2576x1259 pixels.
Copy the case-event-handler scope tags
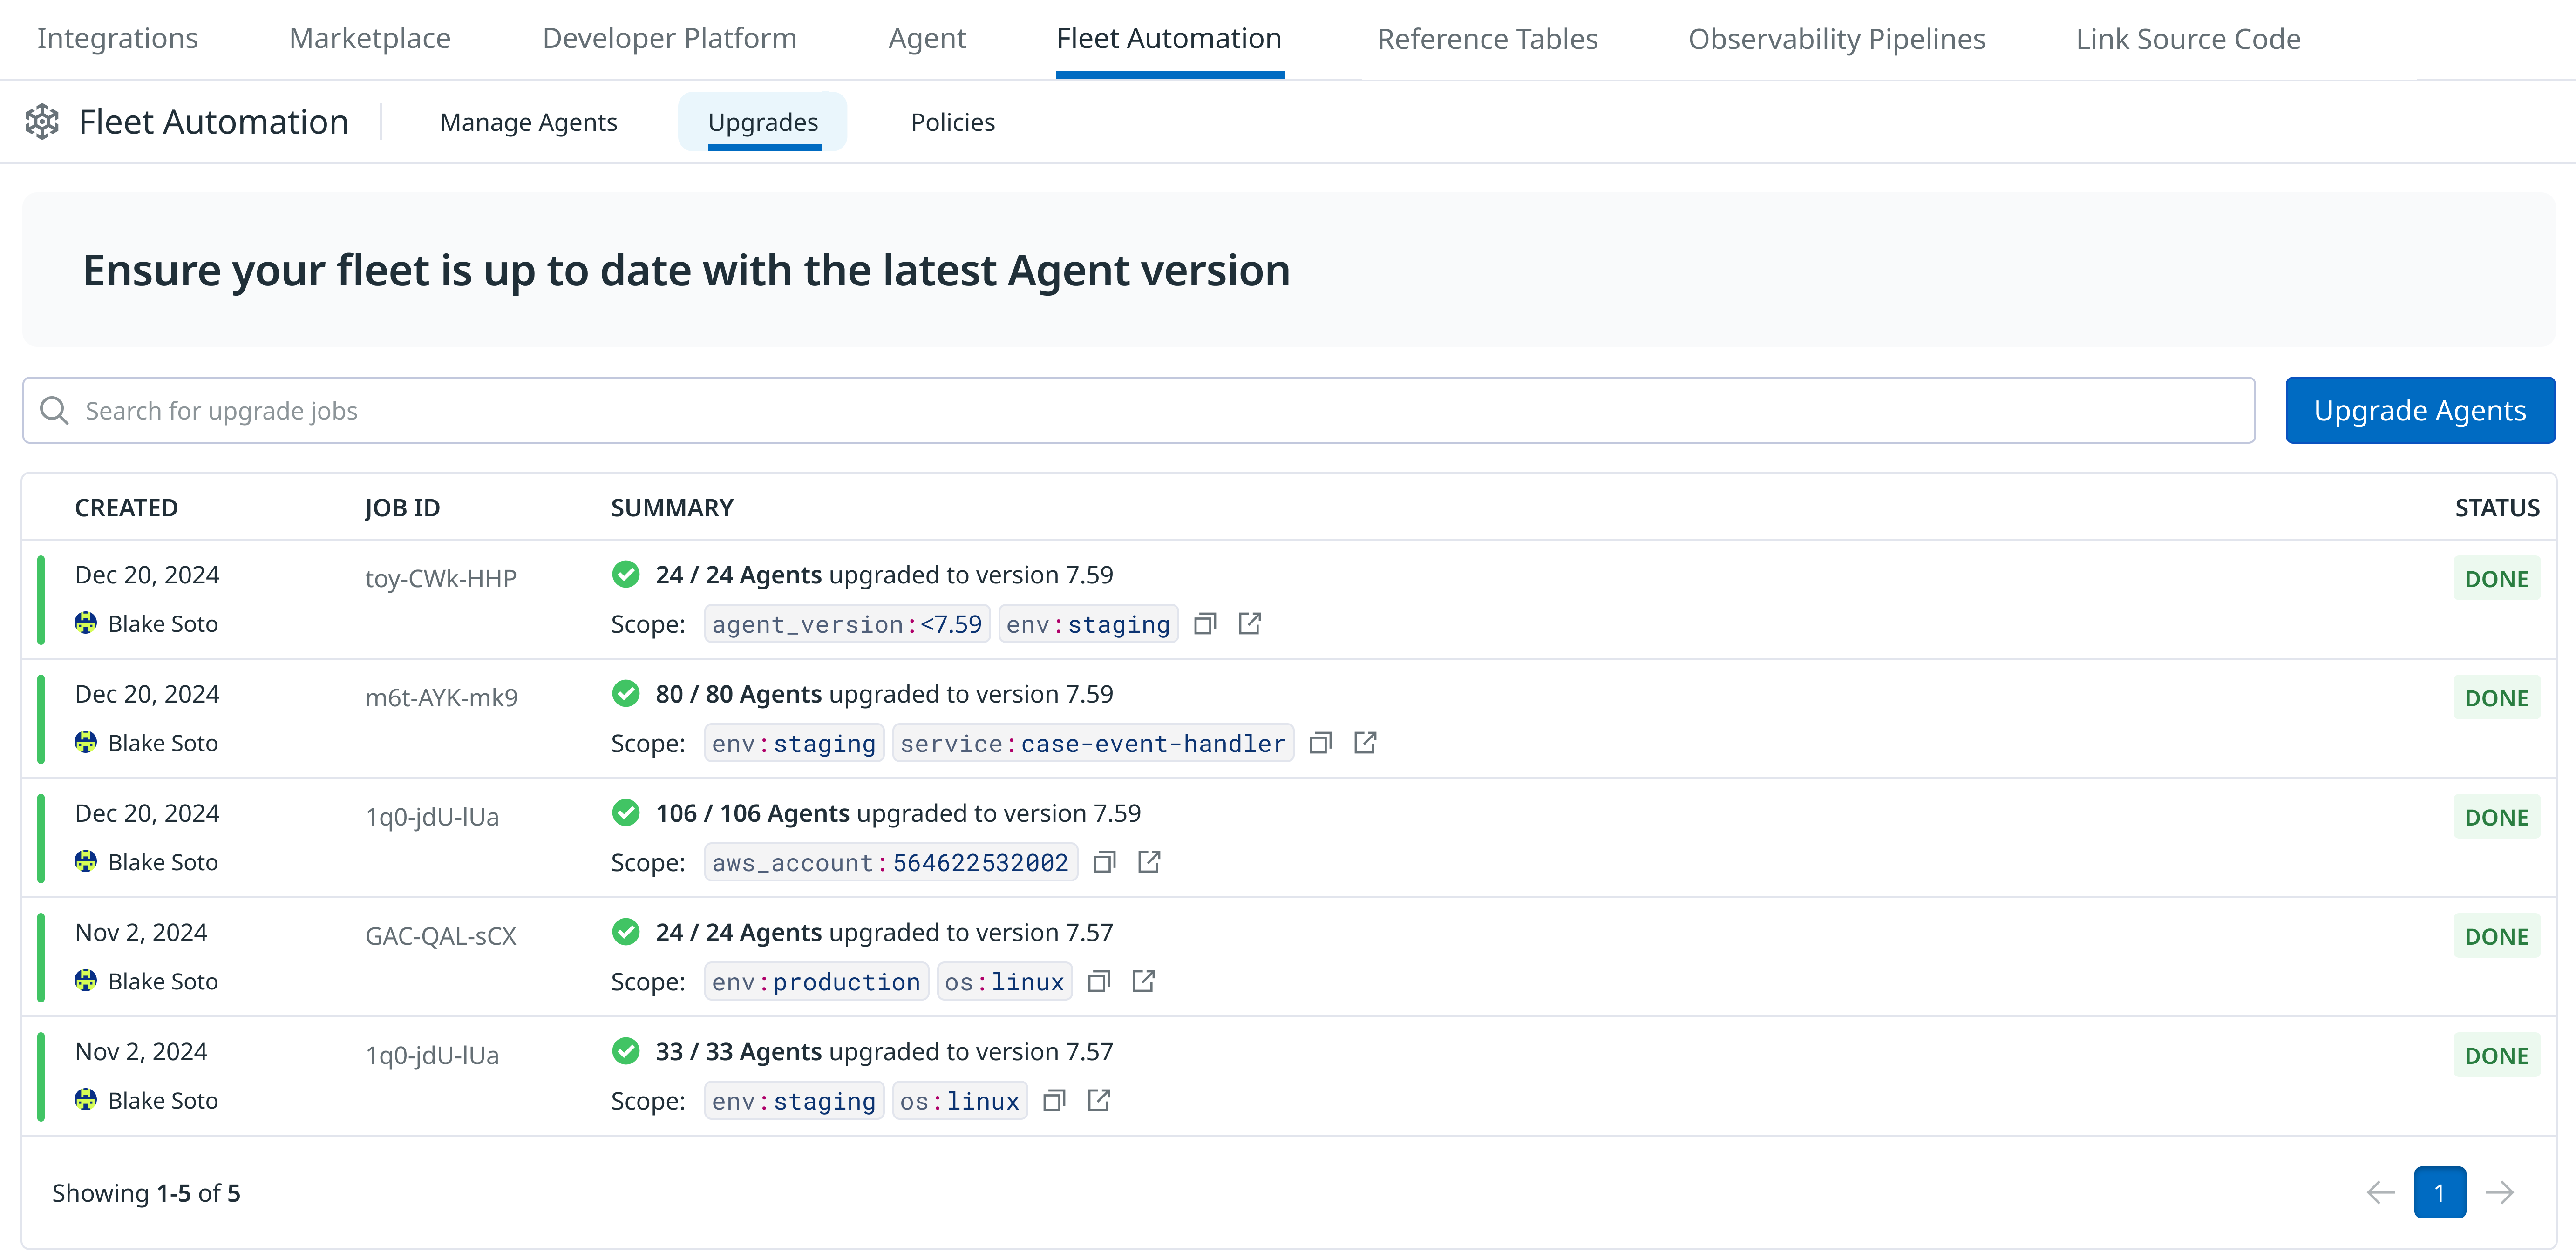[1321, 743]
